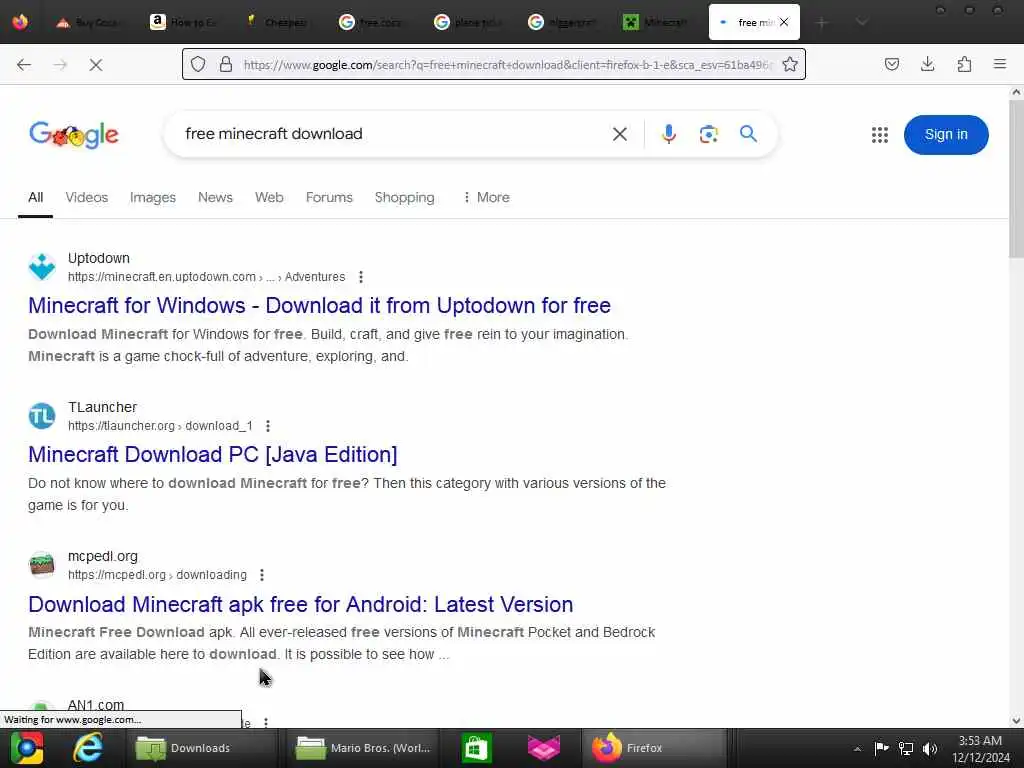List all tabs dropdown arrow

tap(861, 22)
